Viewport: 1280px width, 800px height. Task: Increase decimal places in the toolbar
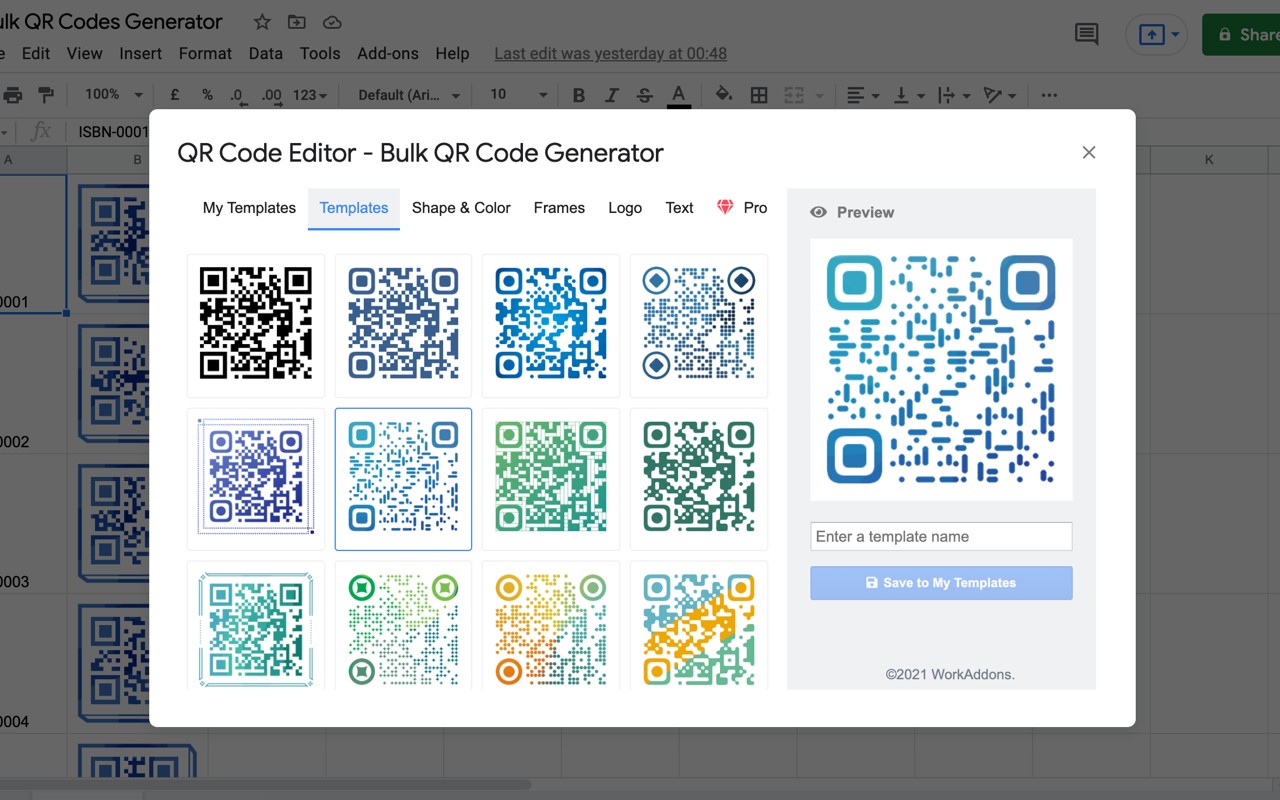(272, 95)
